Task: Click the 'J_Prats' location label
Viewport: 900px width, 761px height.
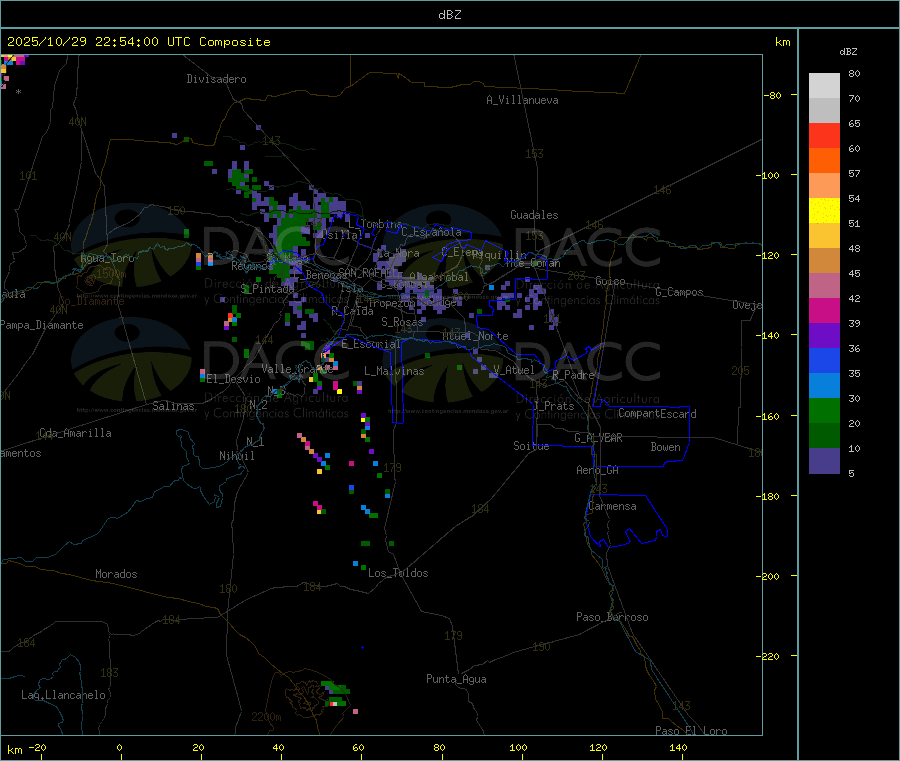Action: pos(554,406)
